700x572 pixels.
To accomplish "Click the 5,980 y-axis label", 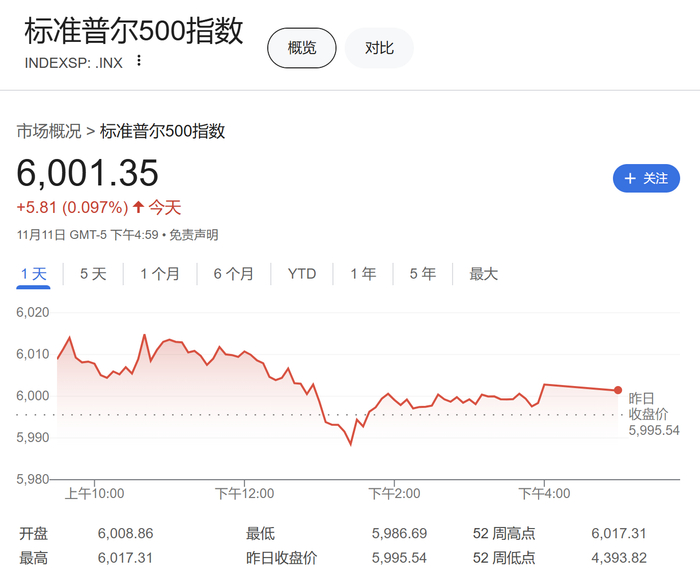I will click(33, 479).
